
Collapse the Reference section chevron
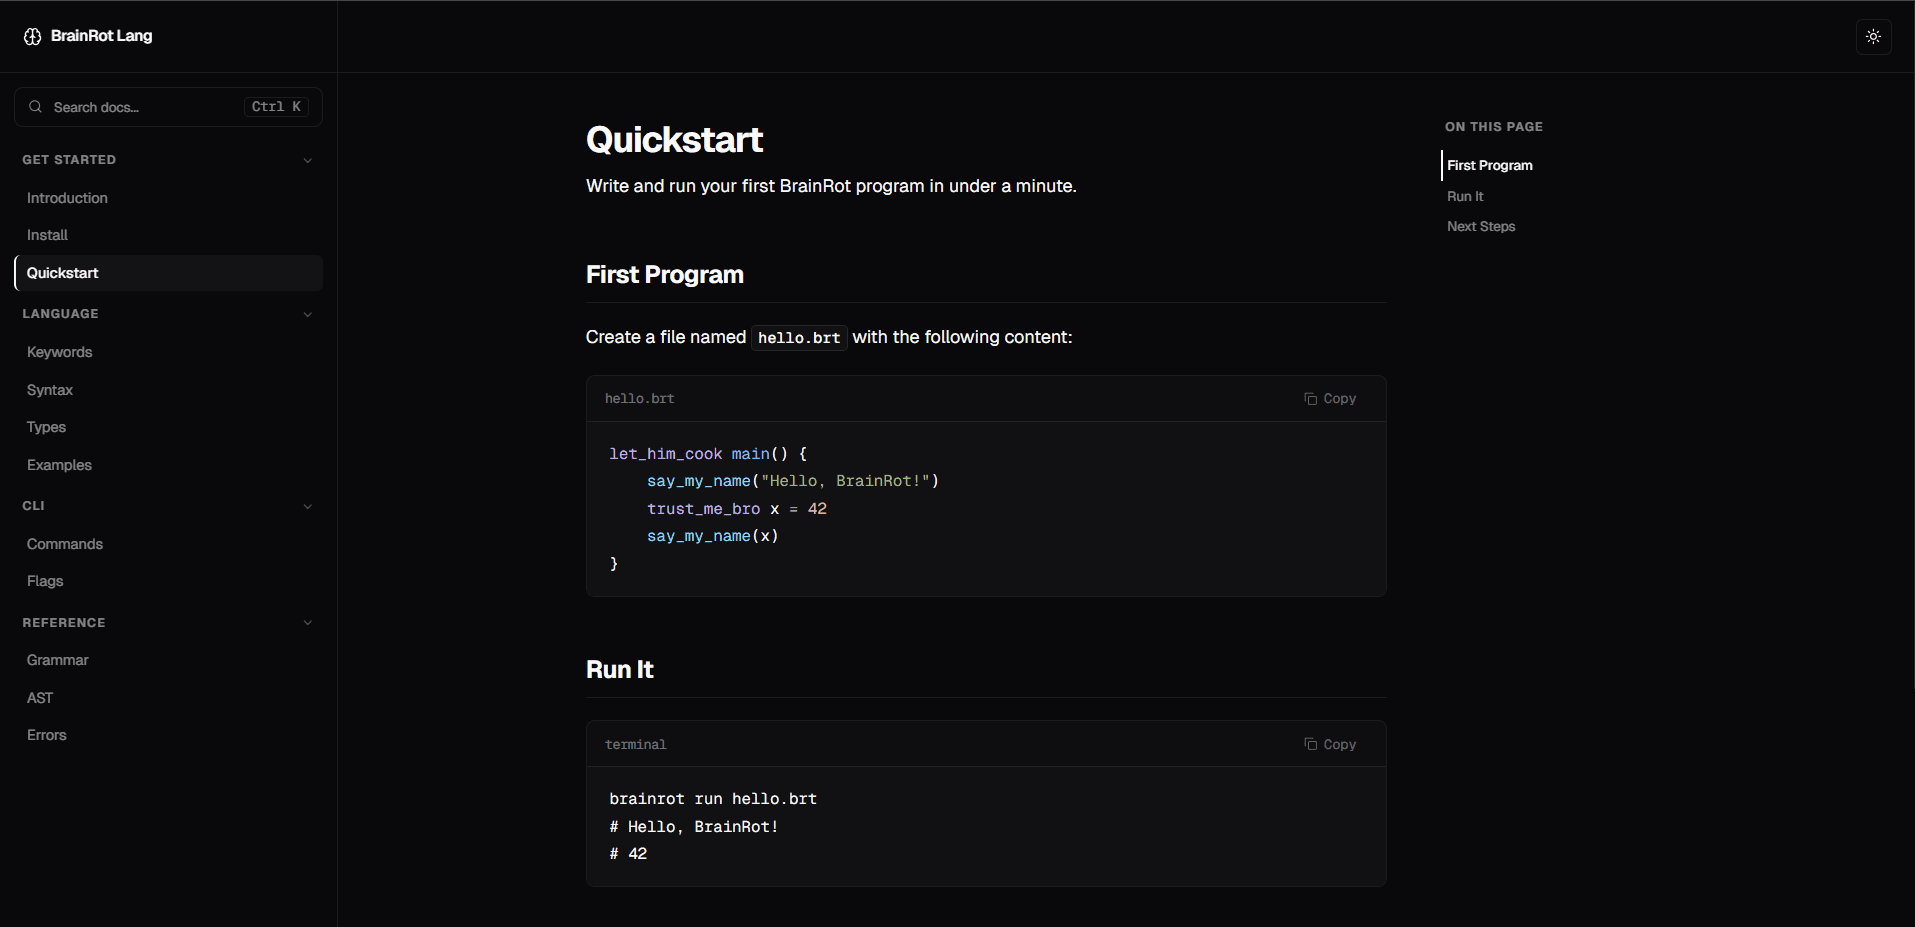pos(308,623)
